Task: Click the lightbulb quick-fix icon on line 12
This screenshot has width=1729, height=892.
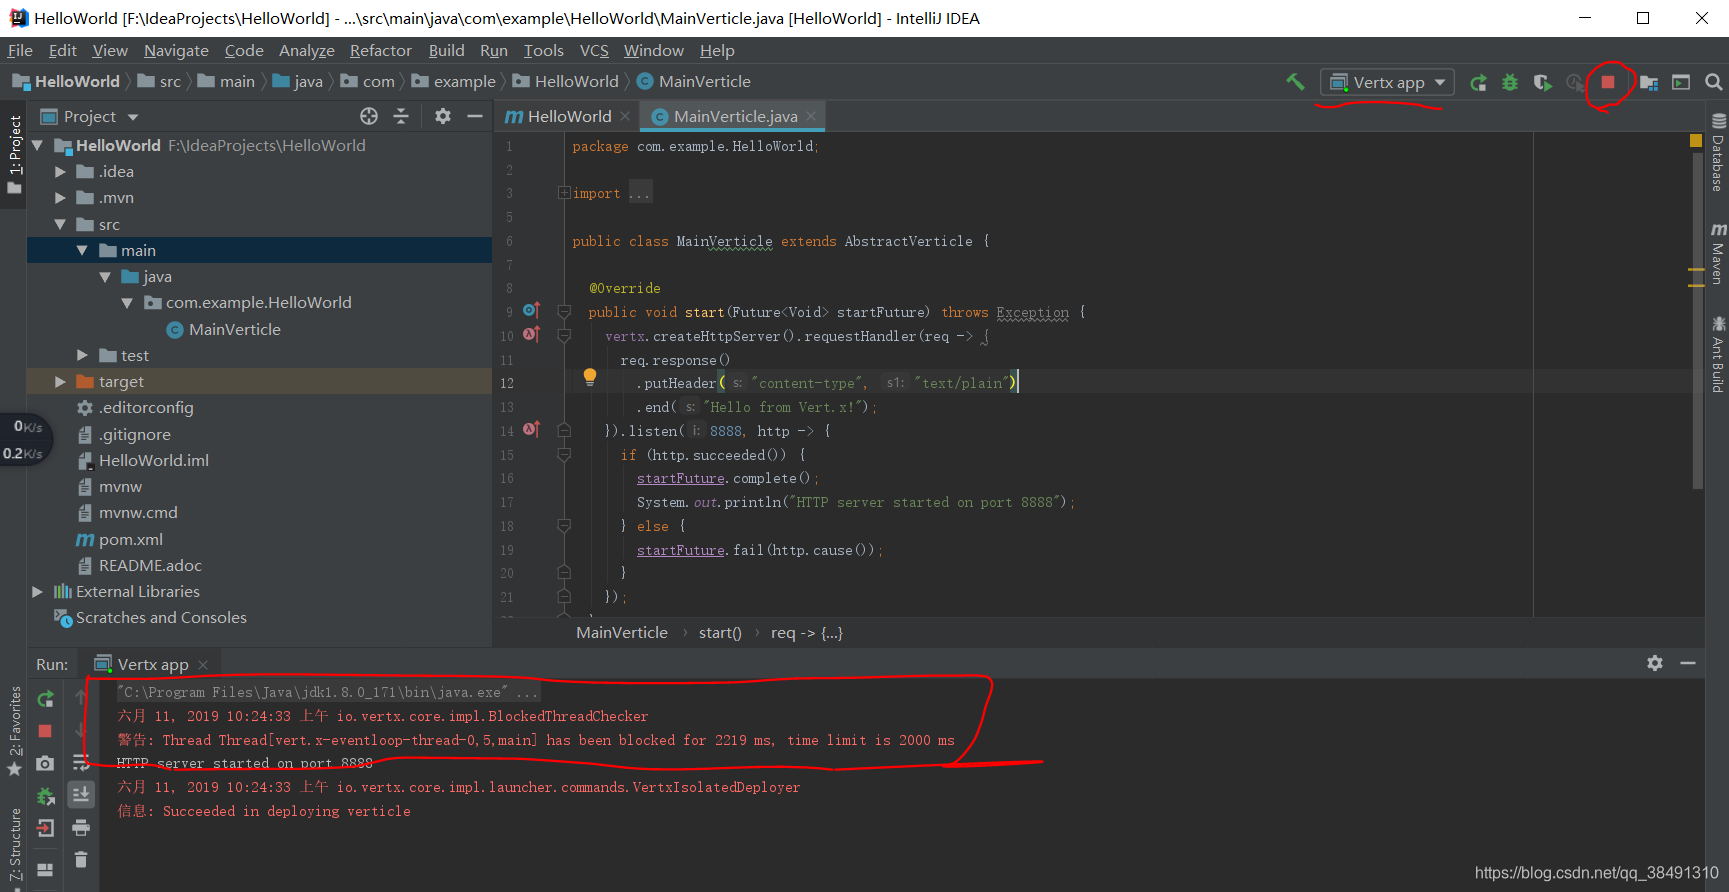Action: click(590, 378)
